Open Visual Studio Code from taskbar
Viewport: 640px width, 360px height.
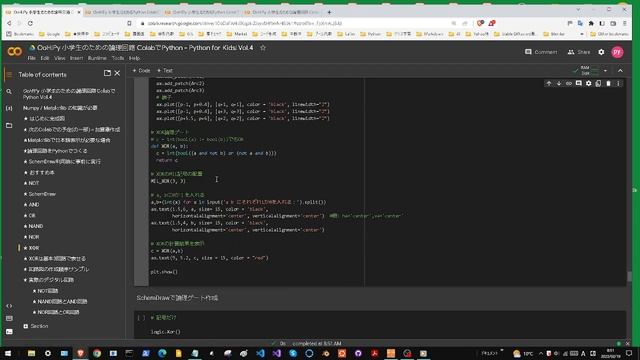click(260, 353)
